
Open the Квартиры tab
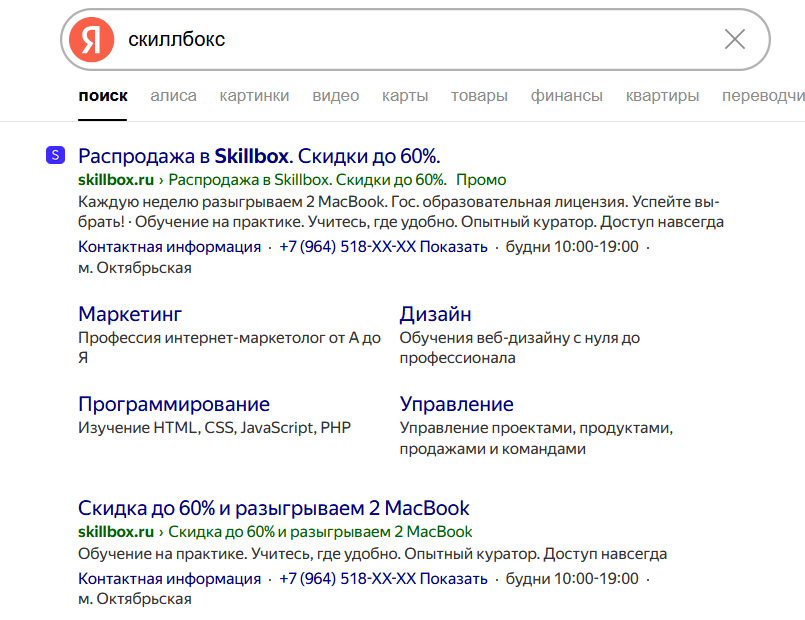coord(662,96)
